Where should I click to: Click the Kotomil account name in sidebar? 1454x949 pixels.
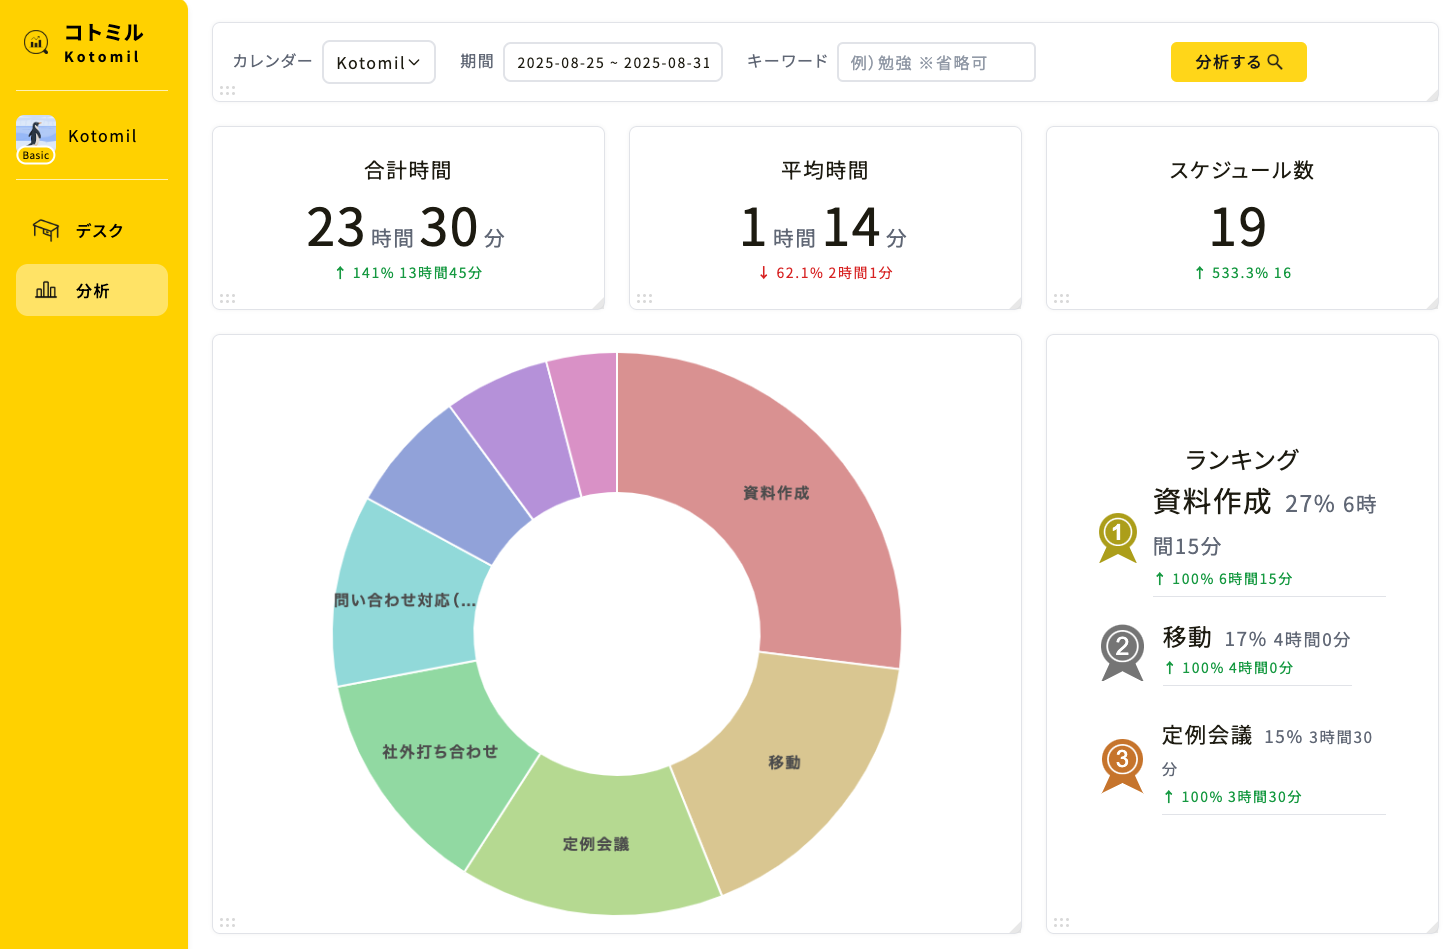[x=102, y=136]
